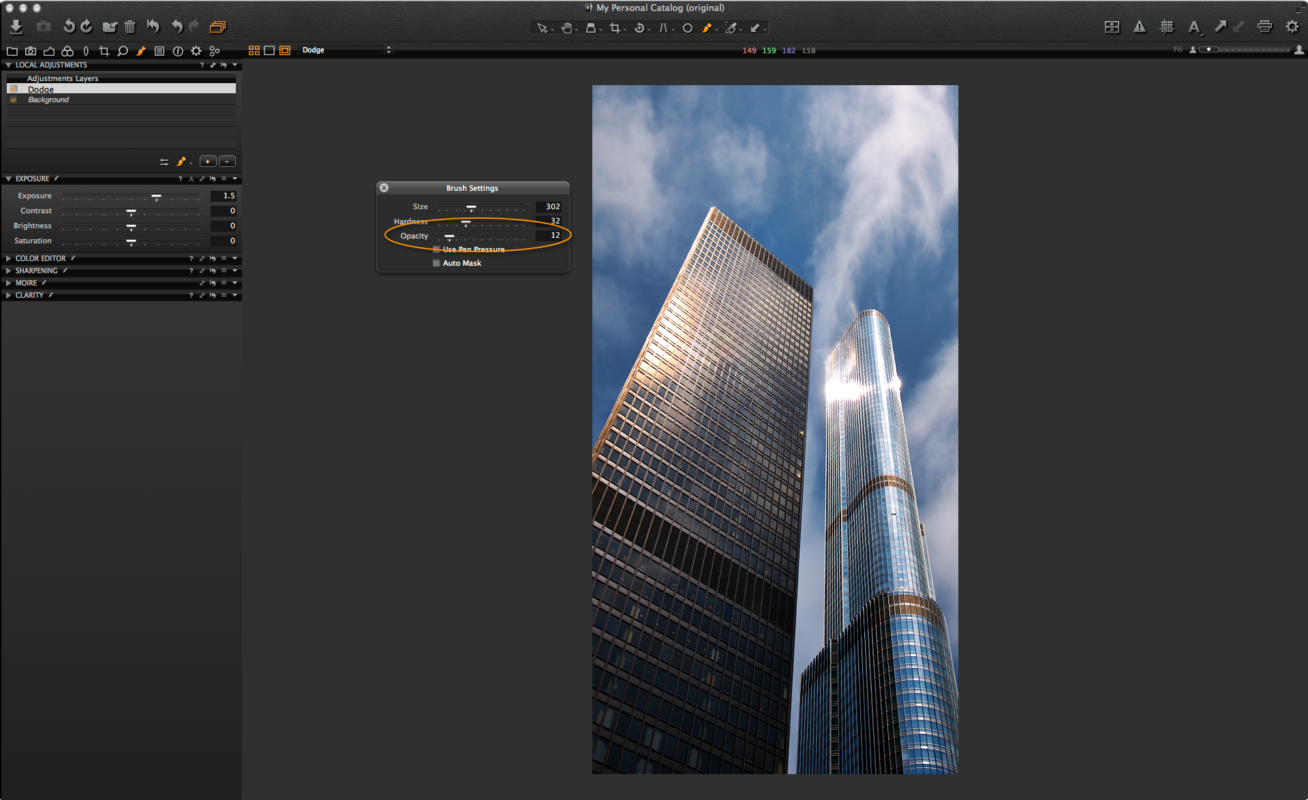
Task: Enable the Auto Mask checkbox
Action: coord(436,263)
